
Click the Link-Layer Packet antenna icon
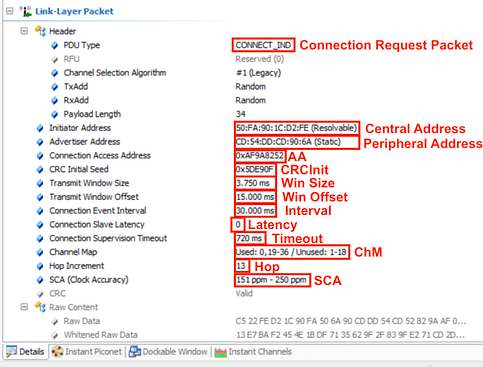25,11
